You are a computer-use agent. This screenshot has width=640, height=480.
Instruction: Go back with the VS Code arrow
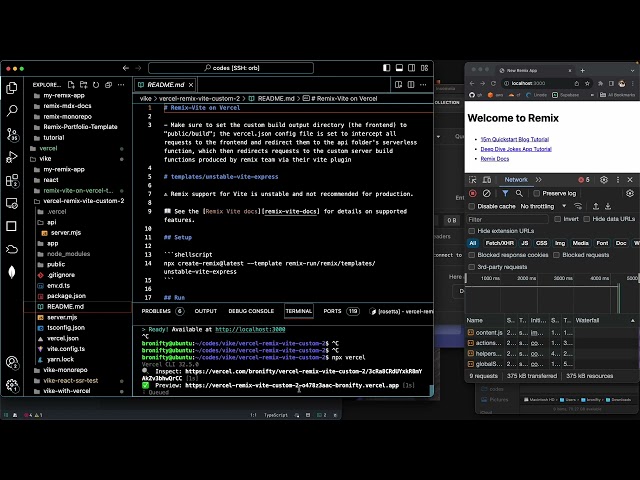[x=126, y=68]
